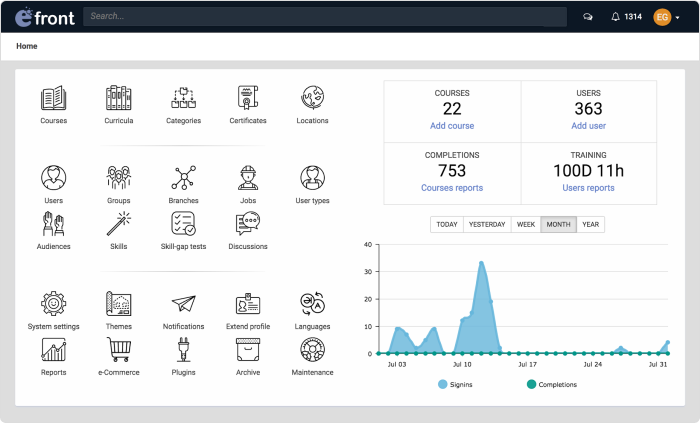Click the training time 100D 11h
700x423 pixels.
[x=588, y=170]
